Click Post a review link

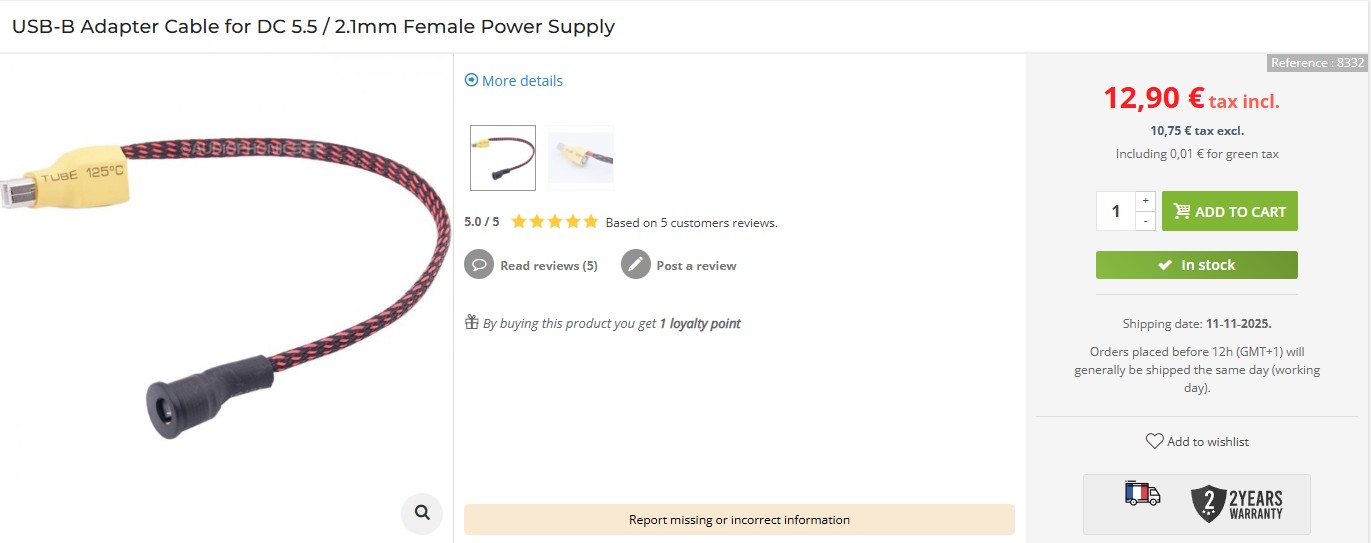[696, 266]
